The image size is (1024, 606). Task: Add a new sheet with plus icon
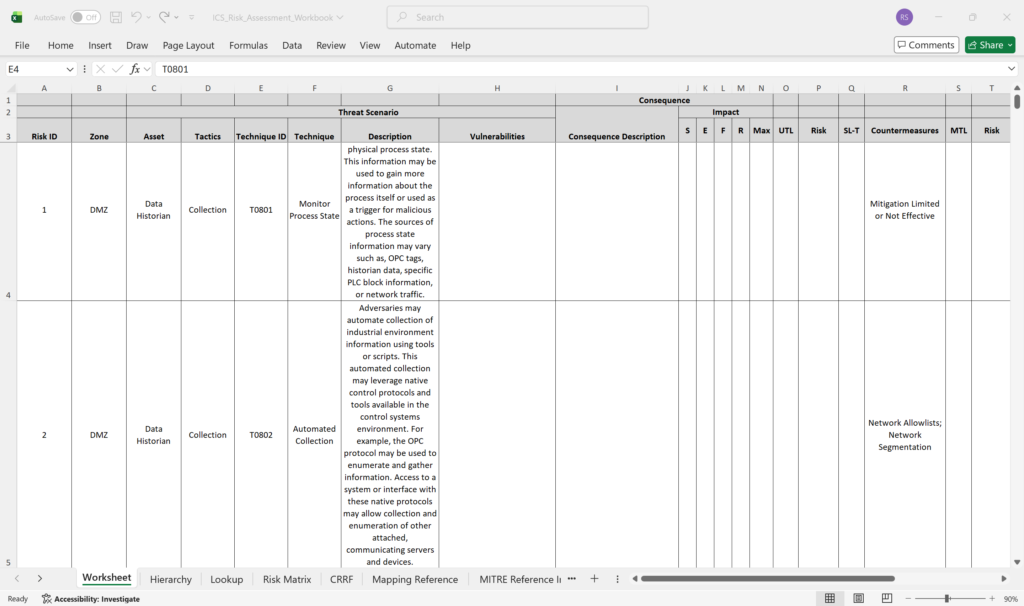(x=594, y=579)
